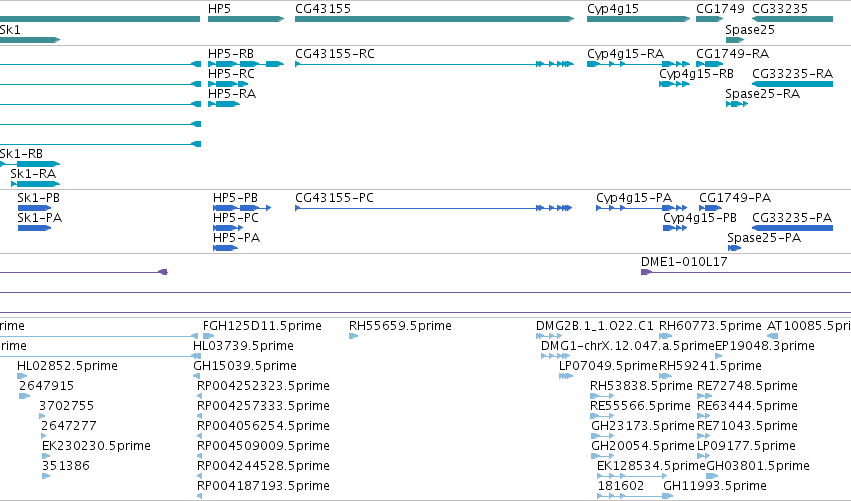851x501 pixels.
Task: Open the Spase25-PA protein feature
Action: (735, 248)
